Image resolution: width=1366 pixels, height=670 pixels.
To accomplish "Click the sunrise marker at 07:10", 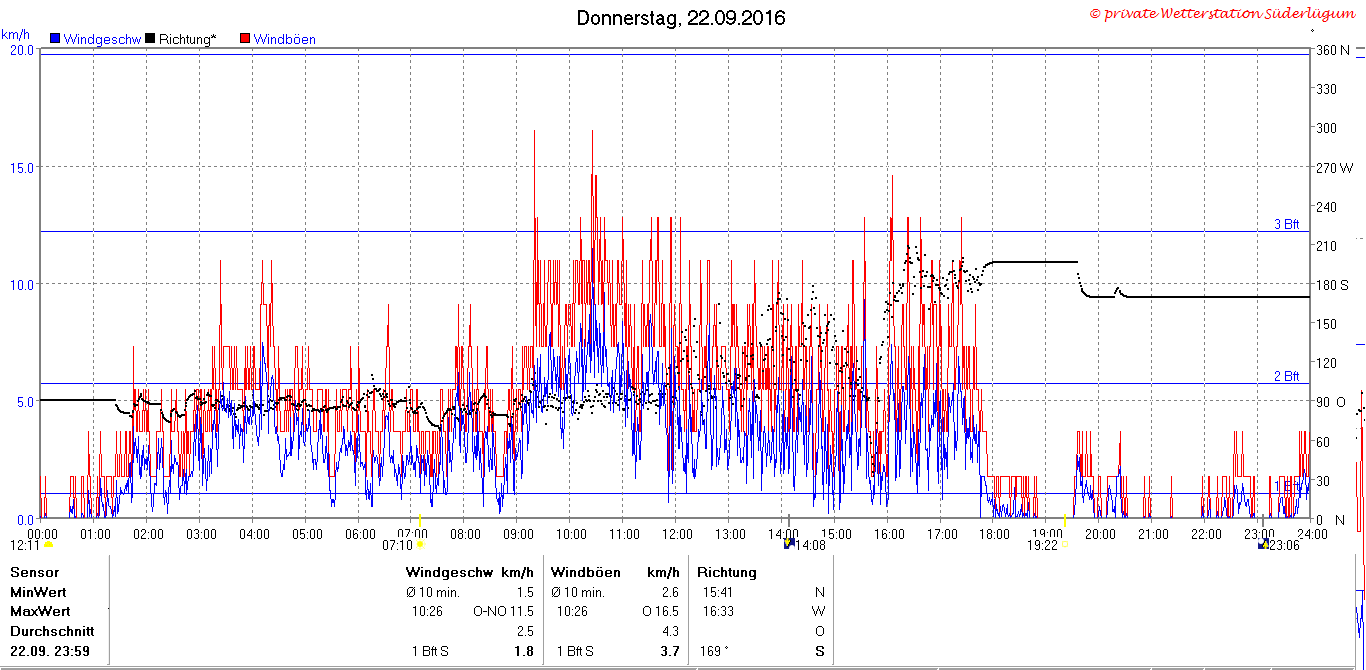I will [x=420, y=545].
